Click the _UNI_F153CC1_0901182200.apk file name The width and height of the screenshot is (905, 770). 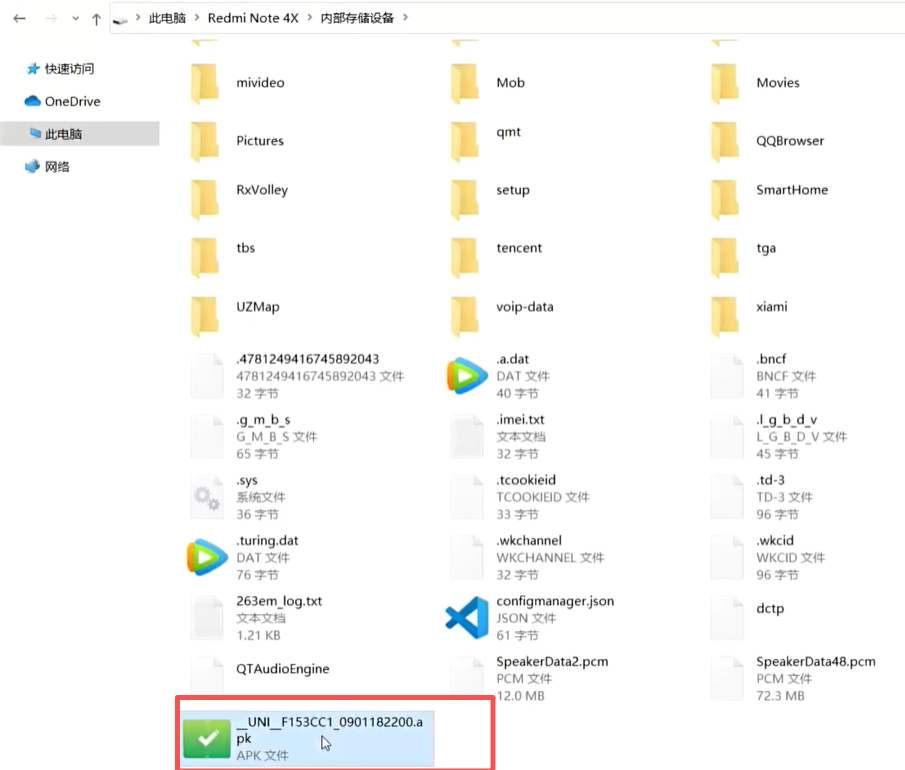(329, 730)
